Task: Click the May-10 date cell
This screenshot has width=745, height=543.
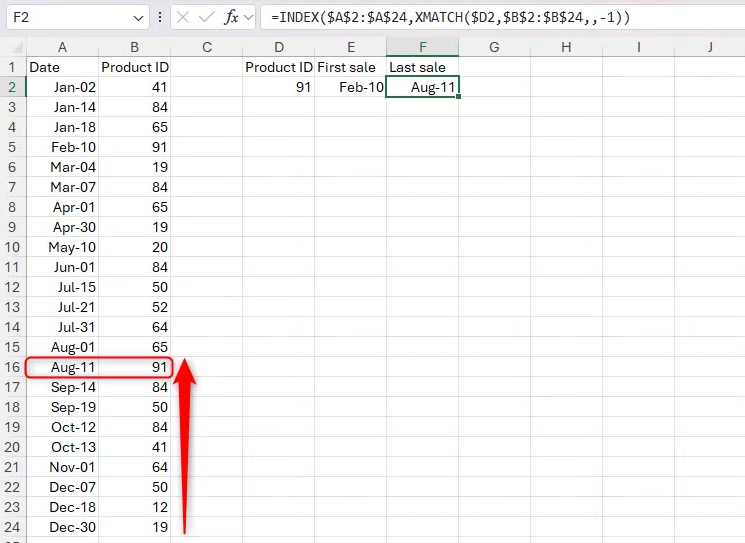Action: pos(62,247)
